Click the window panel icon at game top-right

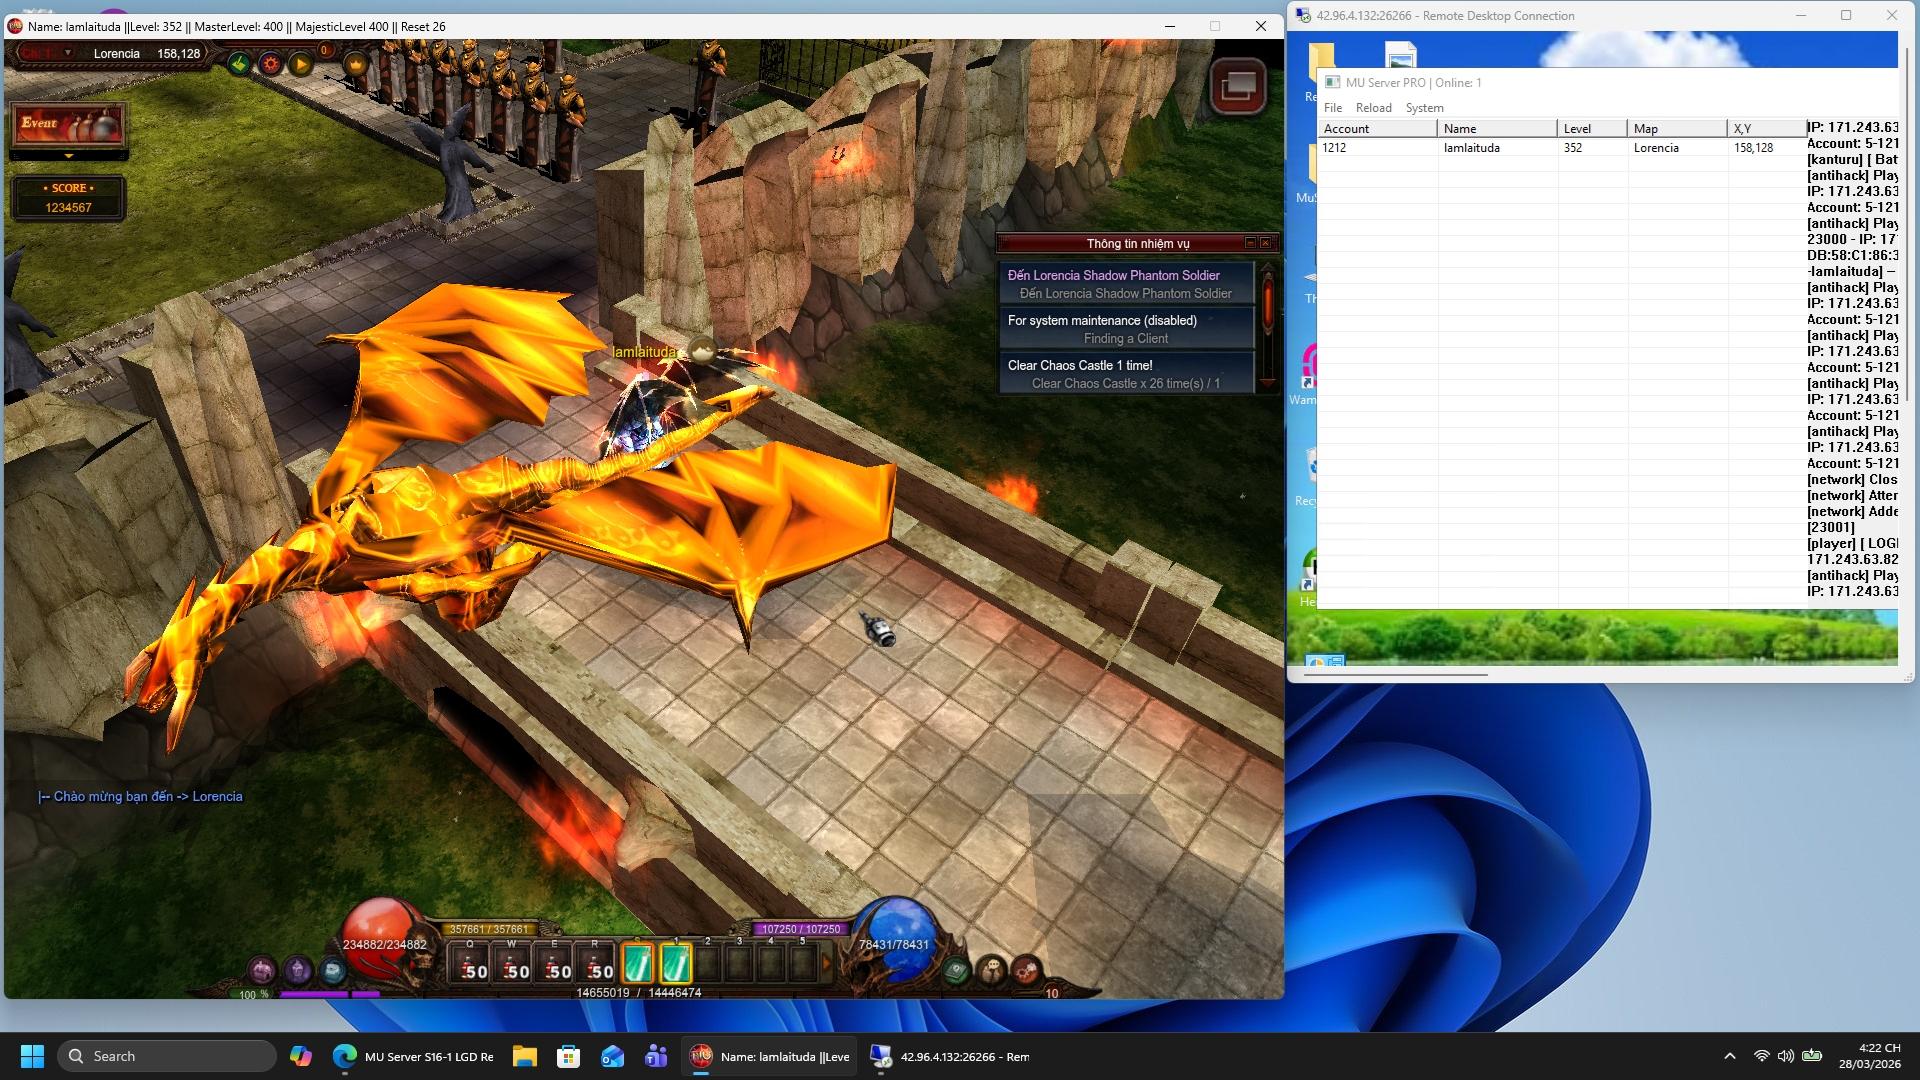[x=1238, y=87]
